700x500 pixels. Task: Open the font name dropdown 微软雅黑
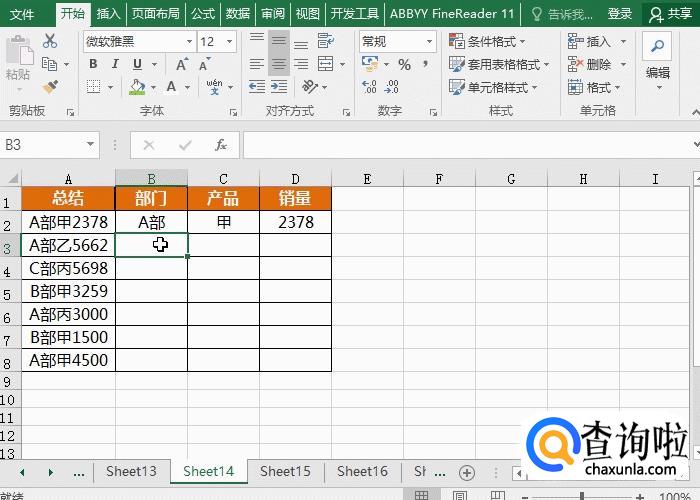[190, 42]
